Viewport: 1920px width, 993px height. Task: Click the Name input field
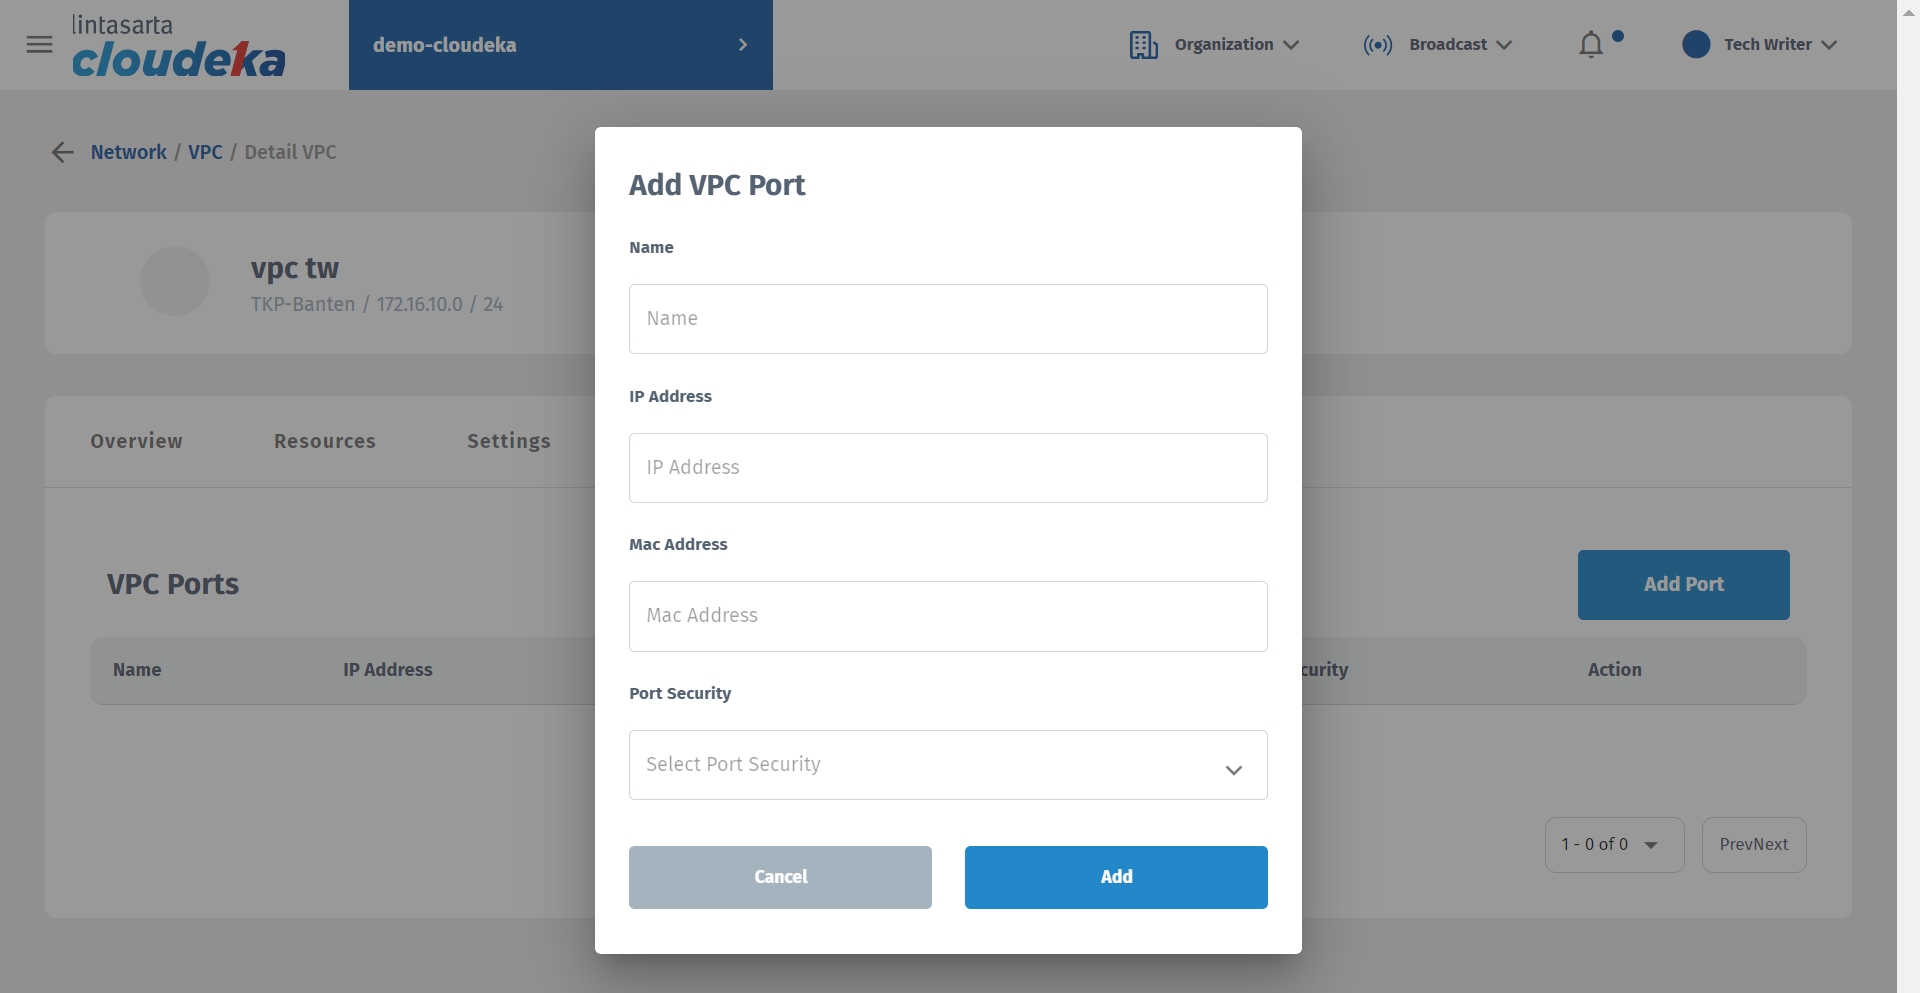pos(947,319)
